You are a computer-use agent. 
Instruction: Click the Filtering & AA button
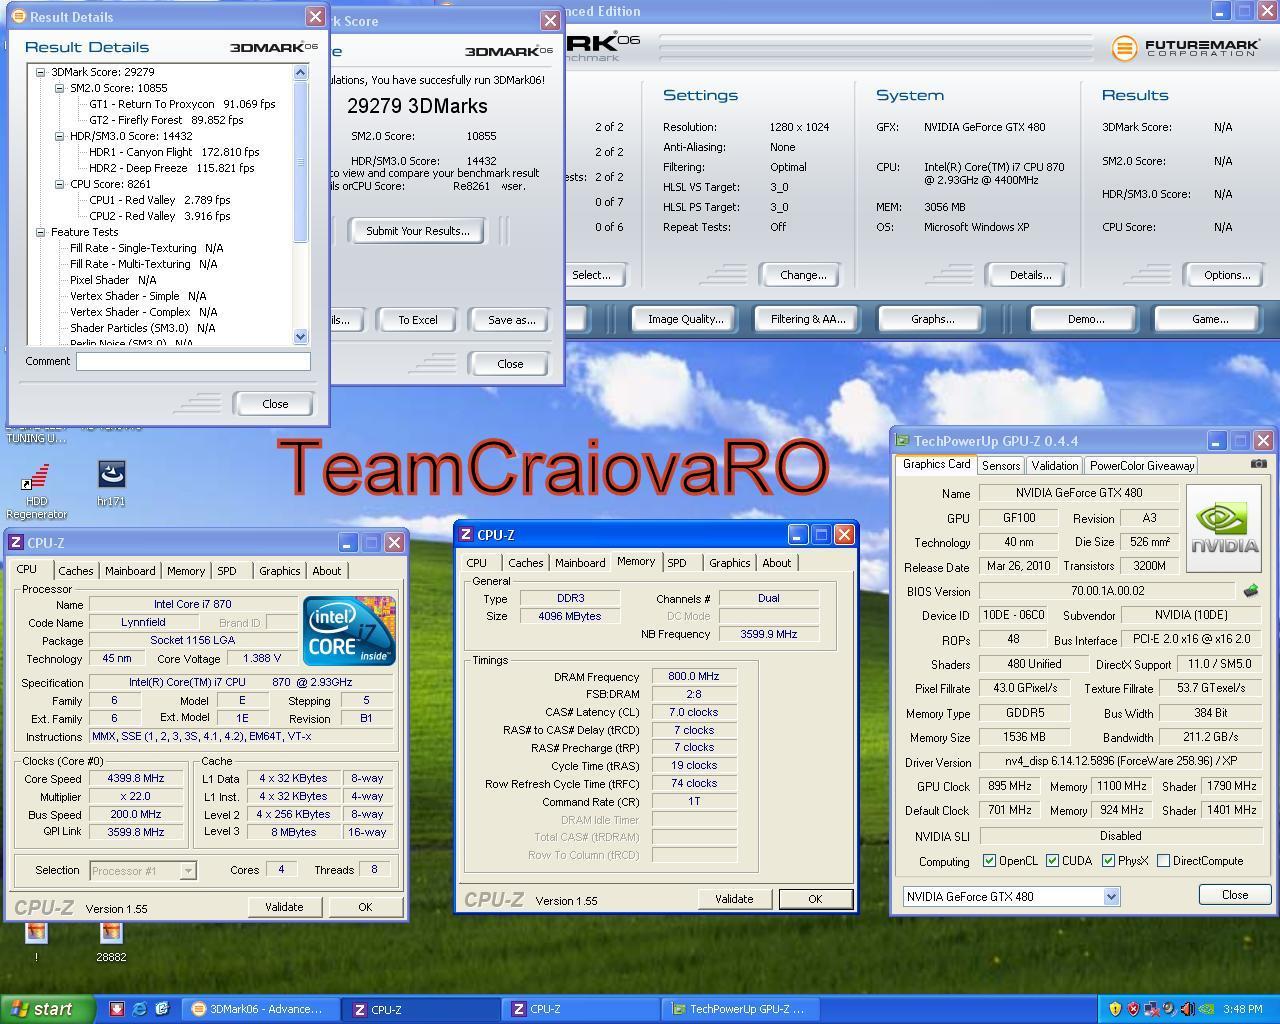pos(808,319)
